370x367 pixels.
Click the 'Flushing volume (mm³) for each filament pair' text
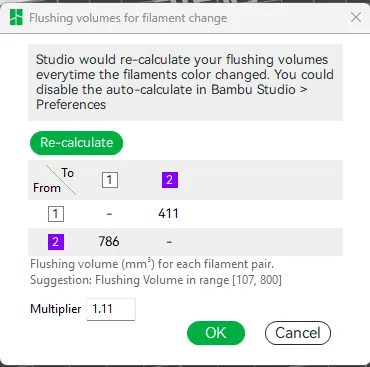(x=152, y=264)
